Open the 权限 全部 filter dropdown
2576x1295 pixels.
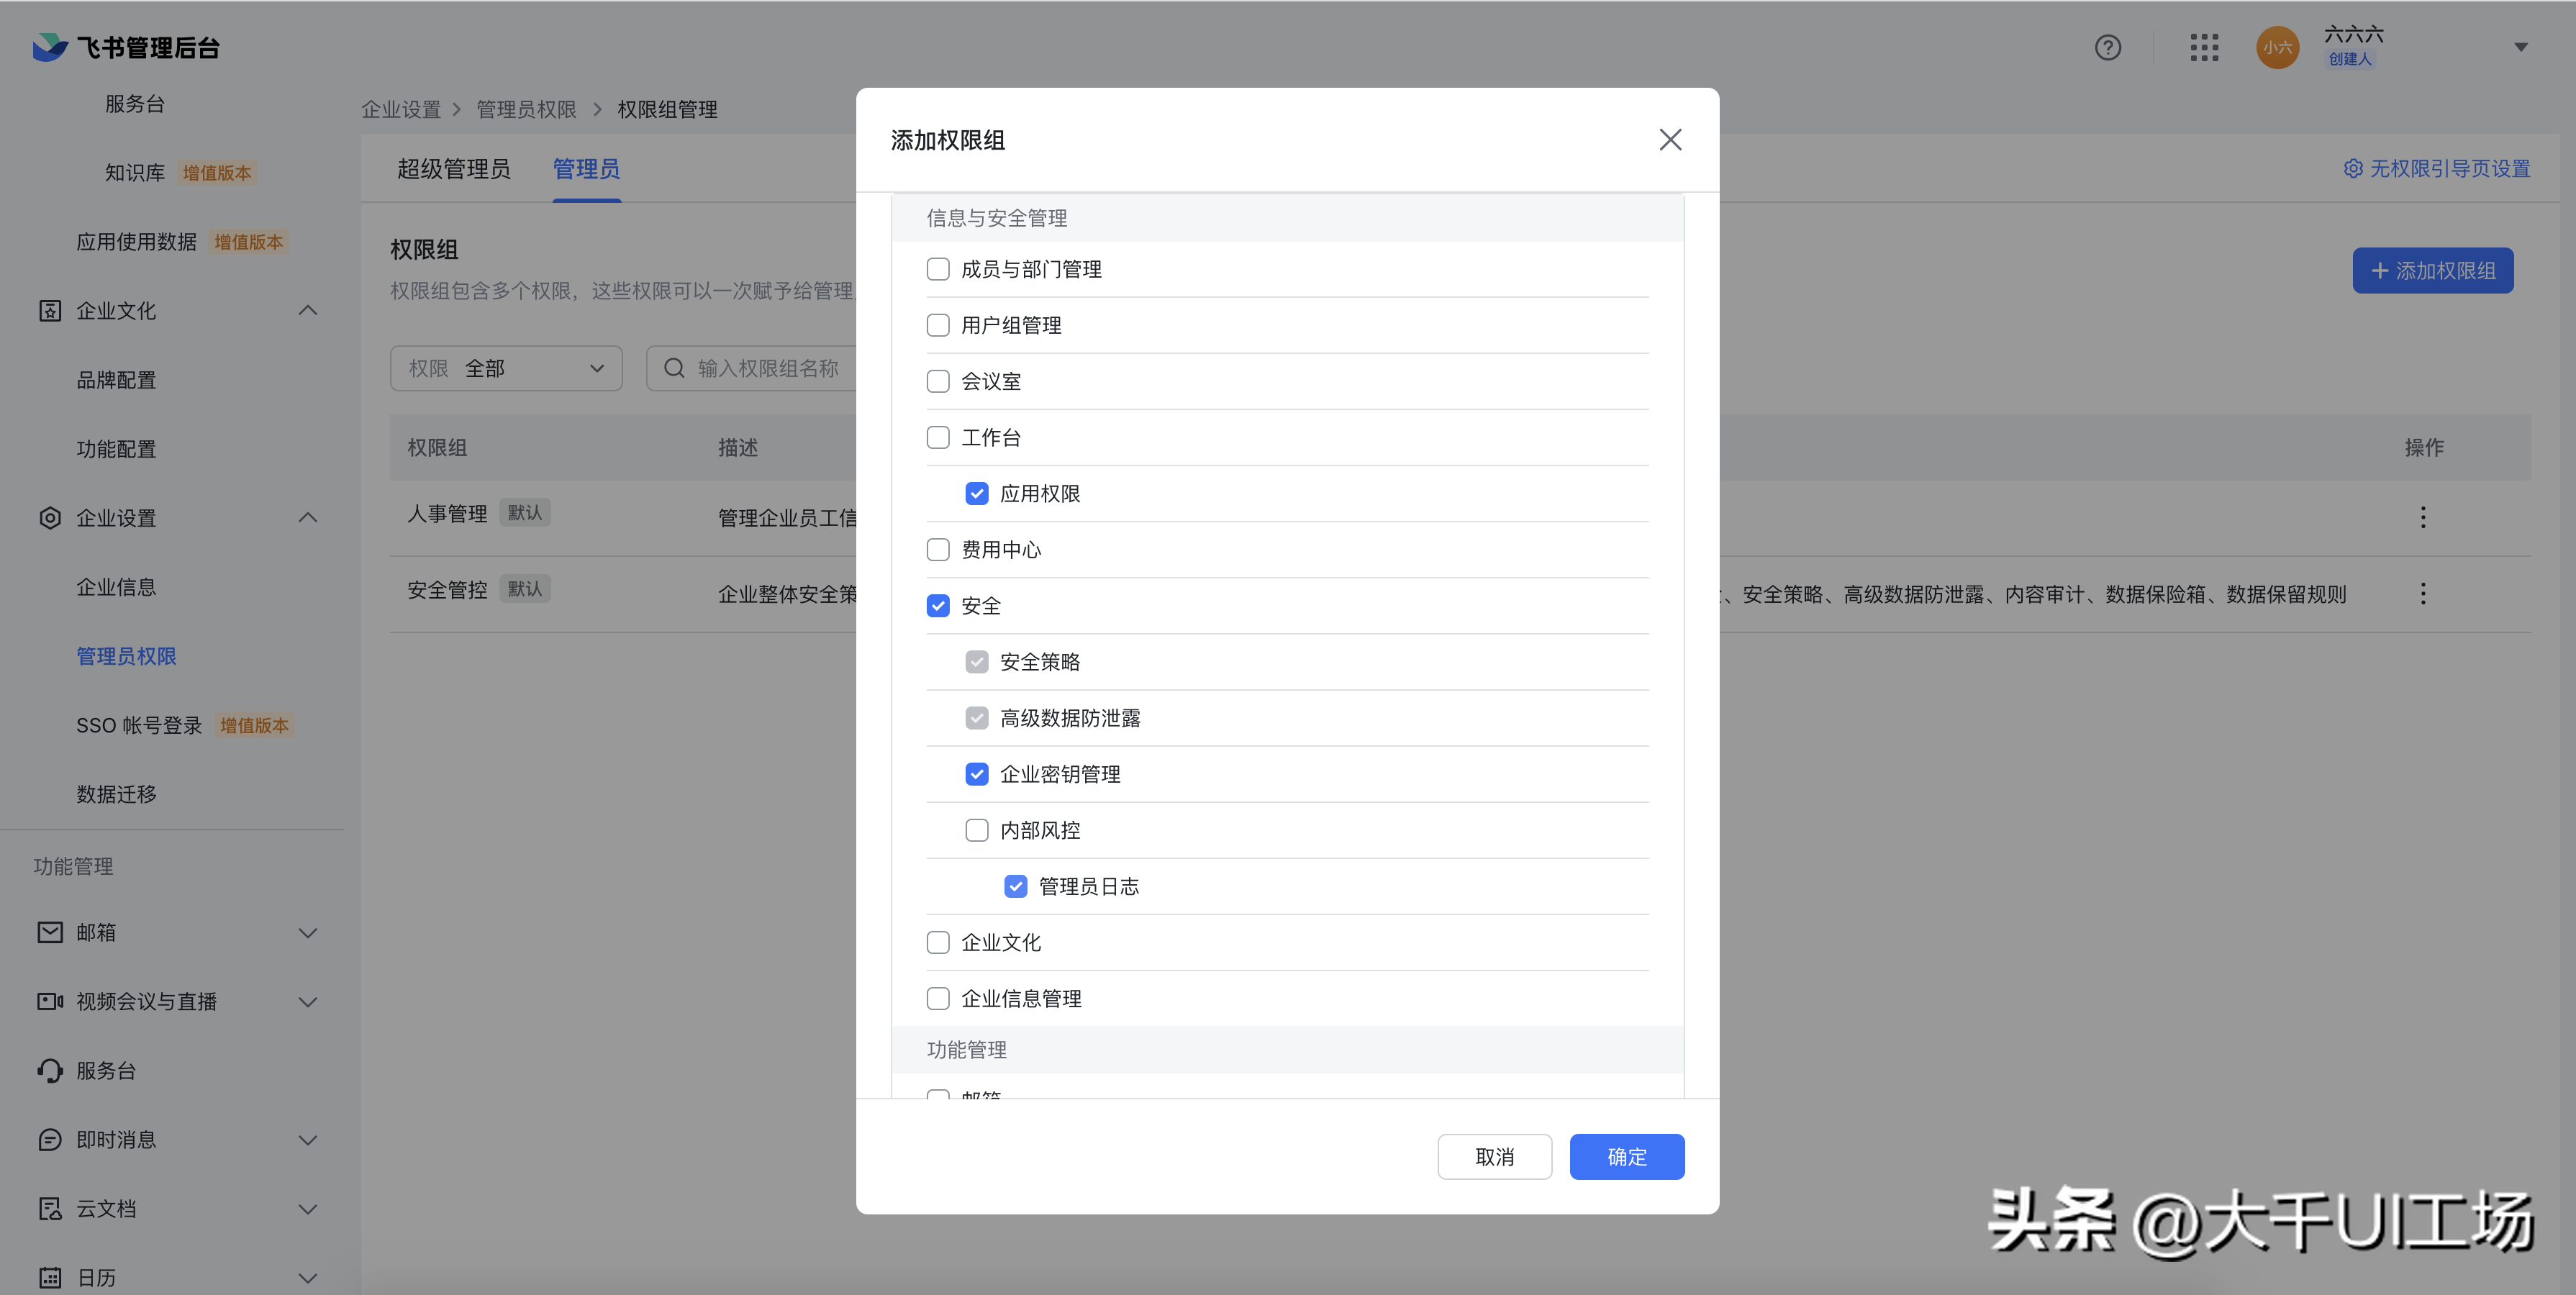tap(506, 368)
